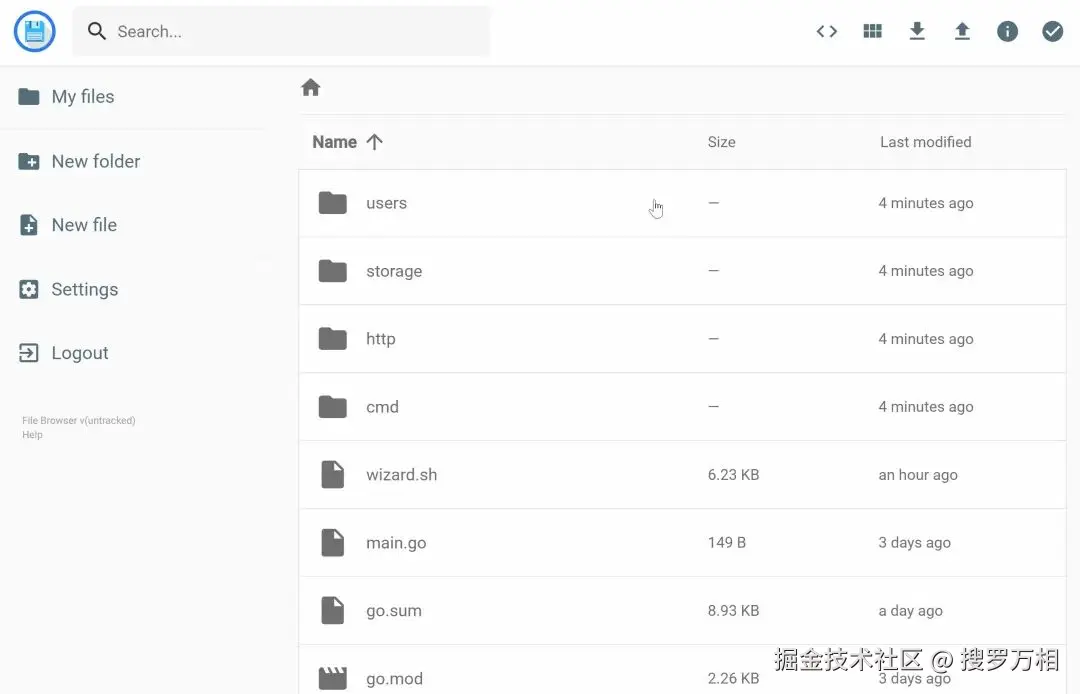1080x694 pixels.
Task: Switch view with the grid icon
Action: [x=872, y=31]
